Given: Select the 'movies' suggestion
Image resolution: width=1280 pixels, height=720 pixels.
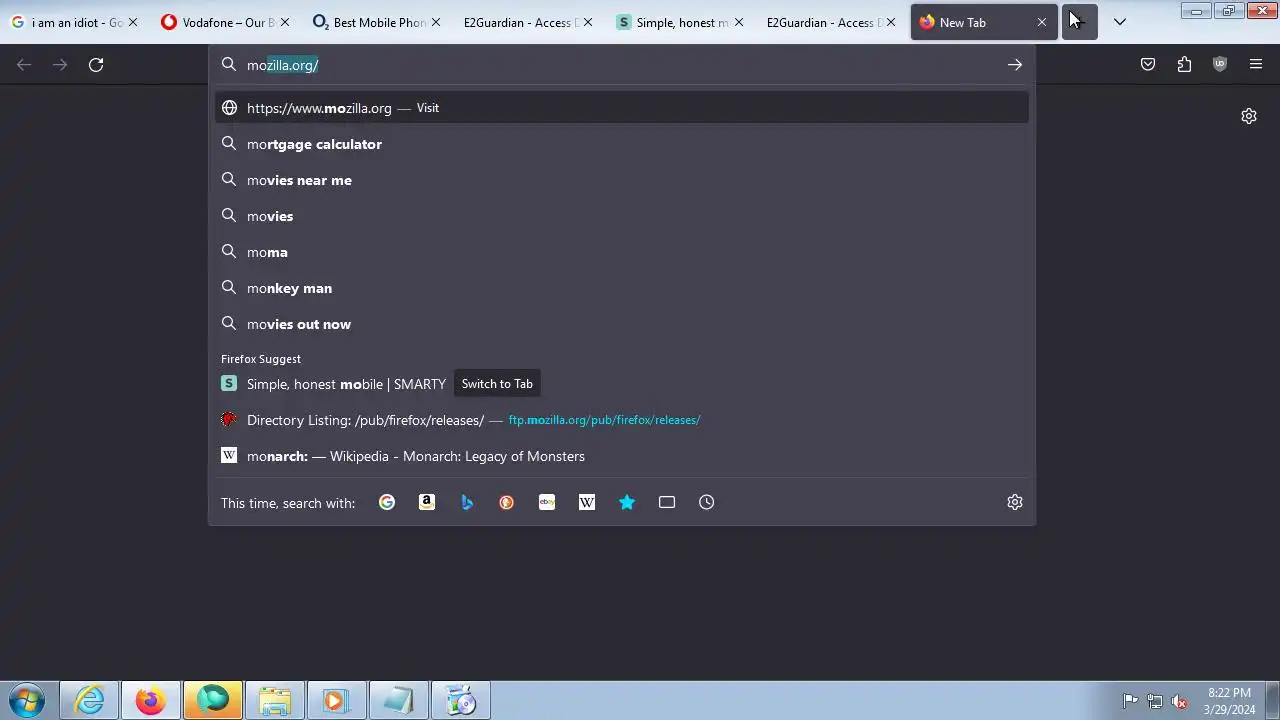Looking at the screenshot, I should [622, 216].
